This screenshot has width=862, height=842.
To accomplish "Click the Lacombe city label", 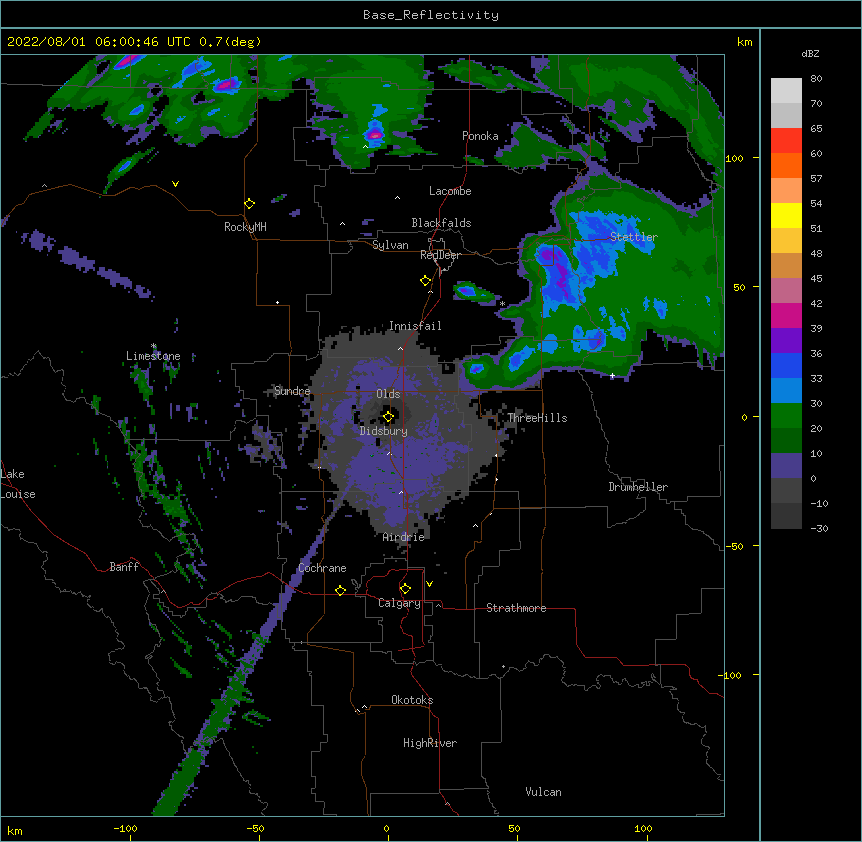I will click(450, 191).
